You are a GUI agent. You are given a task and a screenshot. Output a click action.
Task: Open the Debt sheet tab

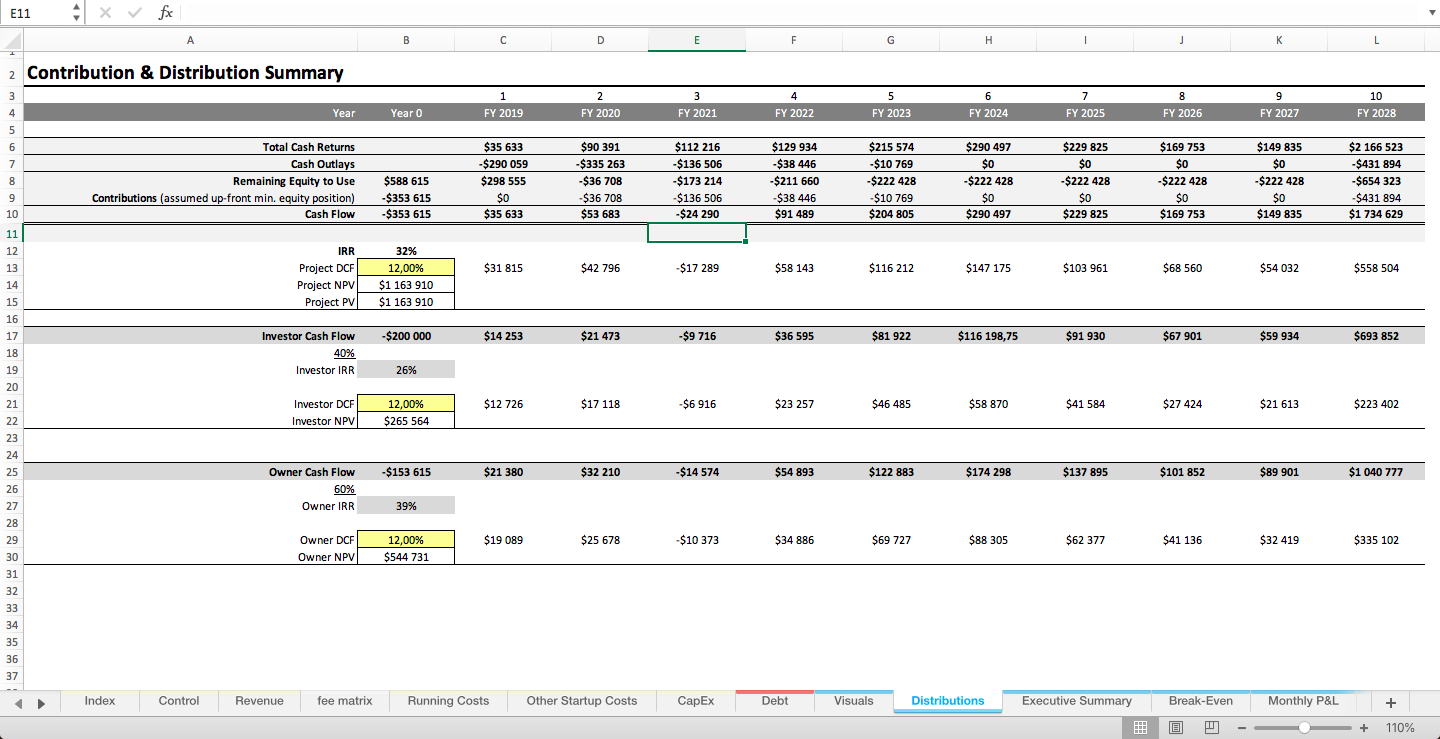(x=774, y=701)
